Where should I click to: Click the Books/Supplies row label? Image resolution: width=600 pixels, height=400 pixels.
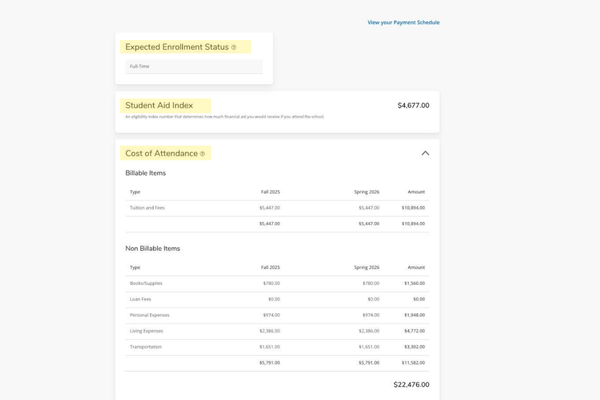pos(146,283)
